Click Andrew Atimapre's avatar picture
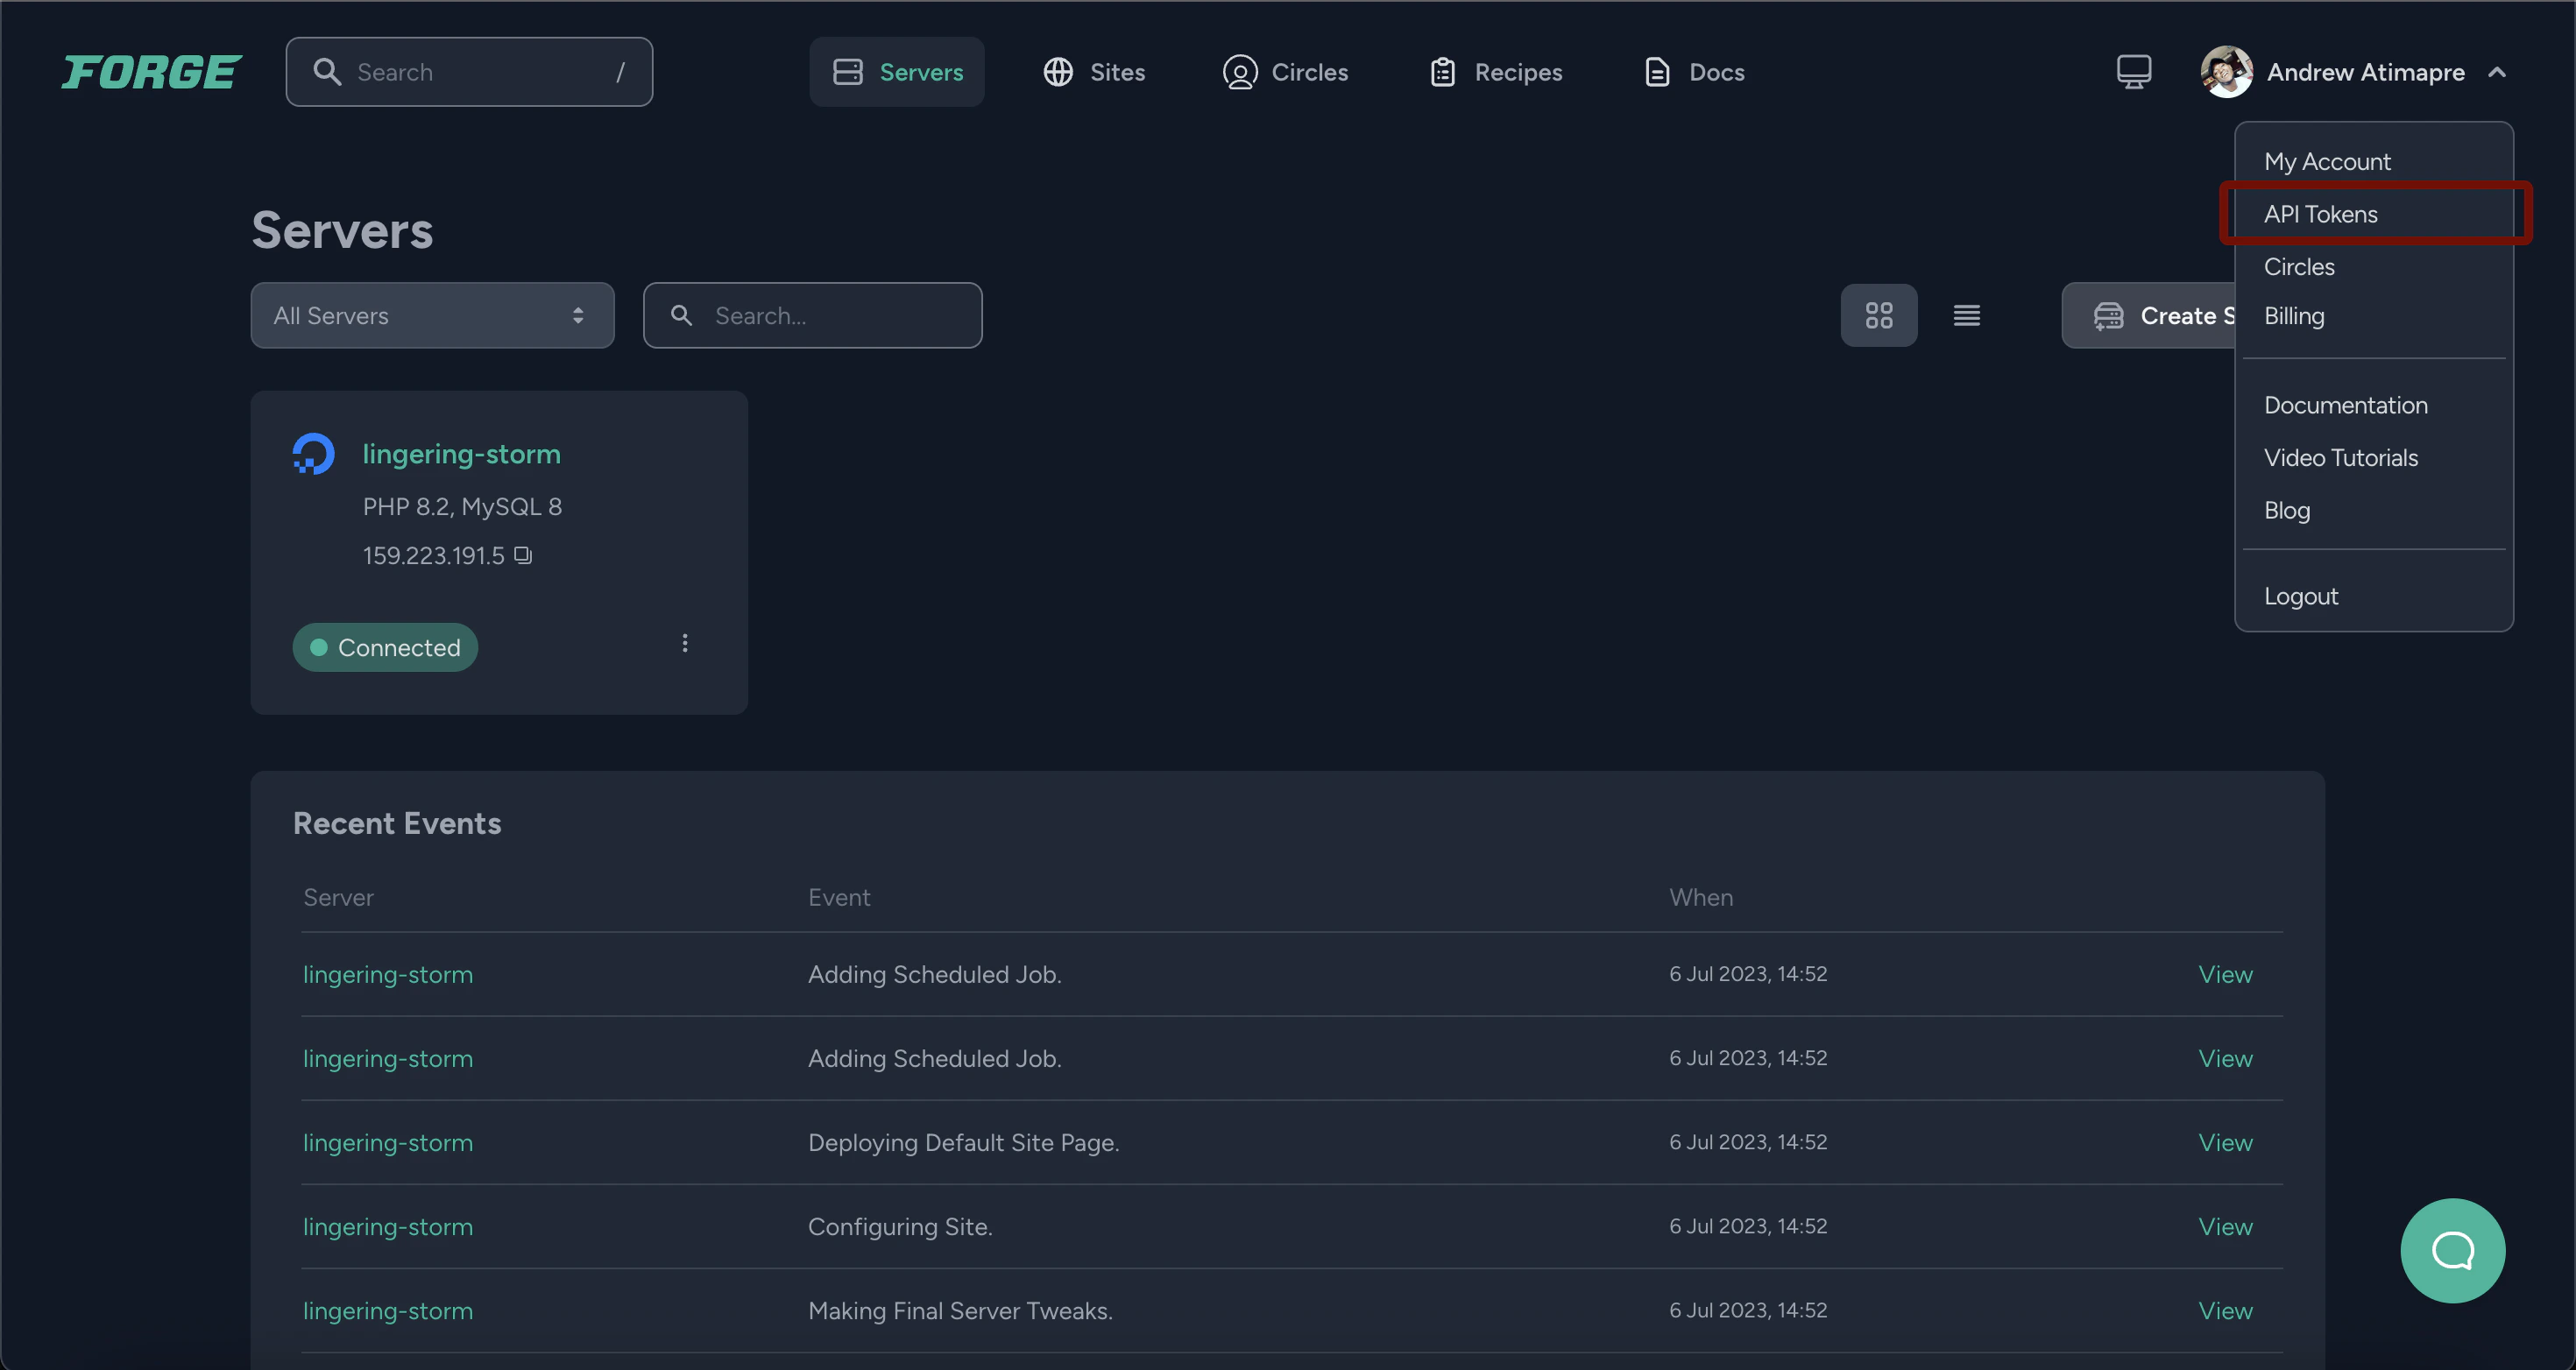Screen dimensions: 2576x1370 tap(2226, 72)
